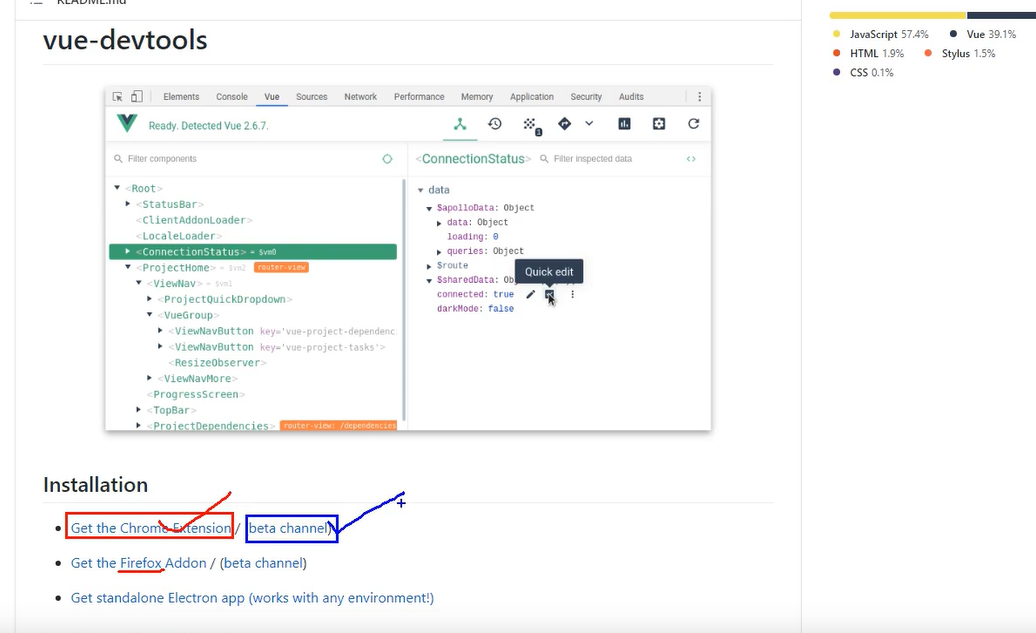Image resolution: width=1036 pixels, height=633 pixels.
Task: Open the Routing diamond arrow icon
Action: pyautogui.click(x=564, y=124)
